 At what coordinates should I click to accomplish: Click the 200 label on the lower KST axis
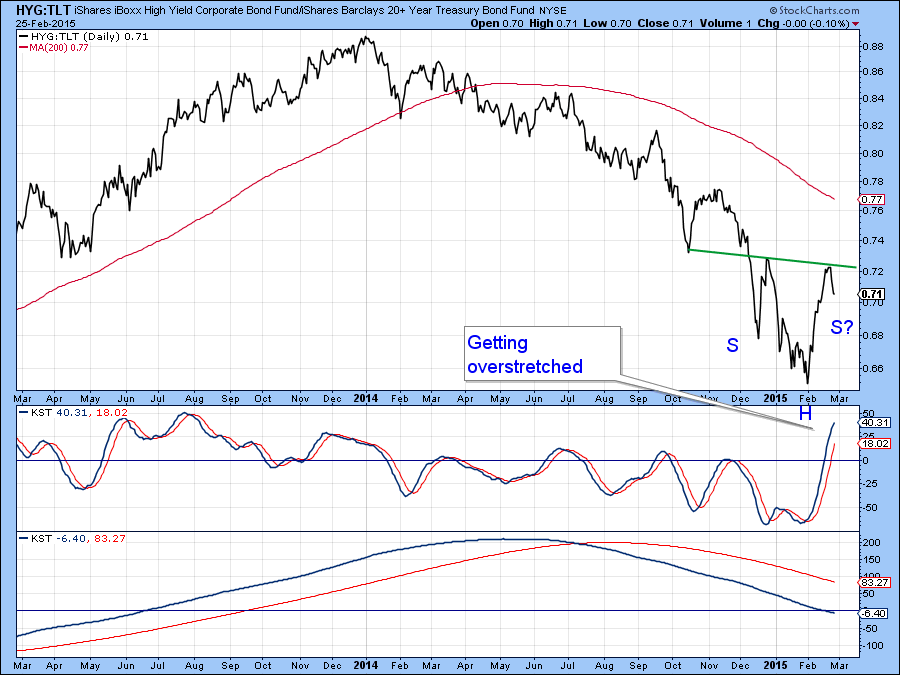872,543
